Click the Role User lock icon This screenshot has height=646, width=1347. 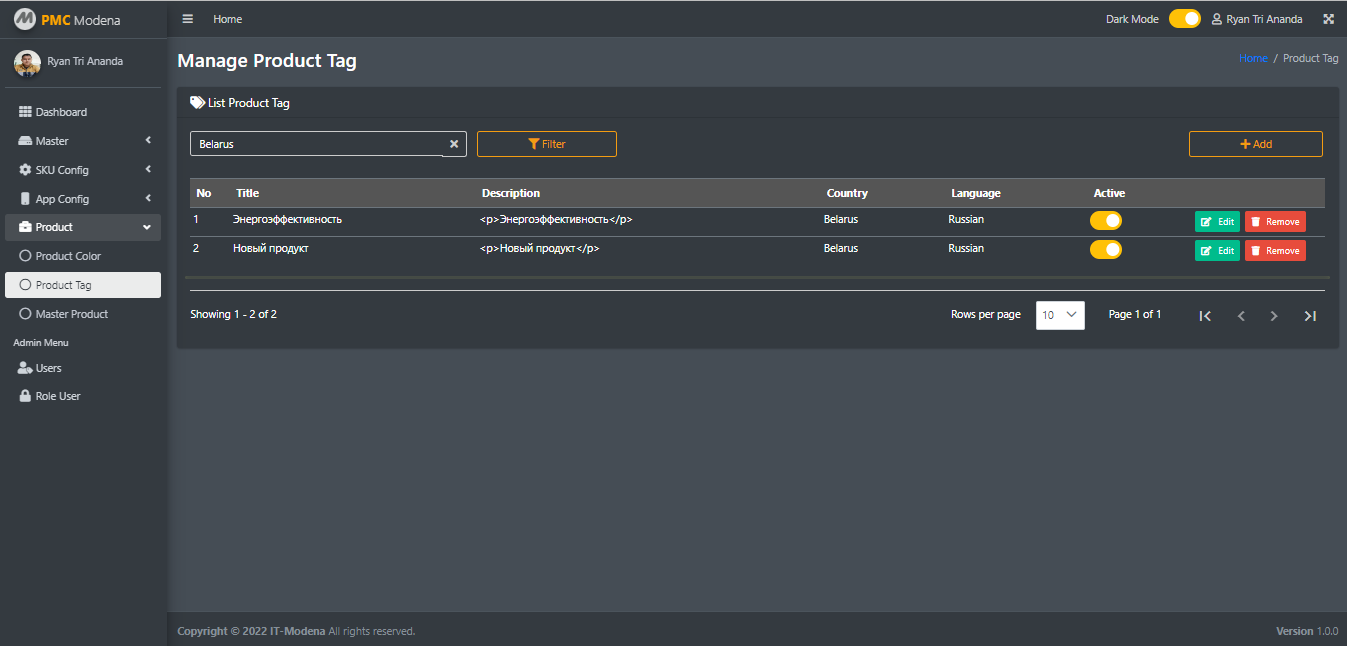[26, 396]
